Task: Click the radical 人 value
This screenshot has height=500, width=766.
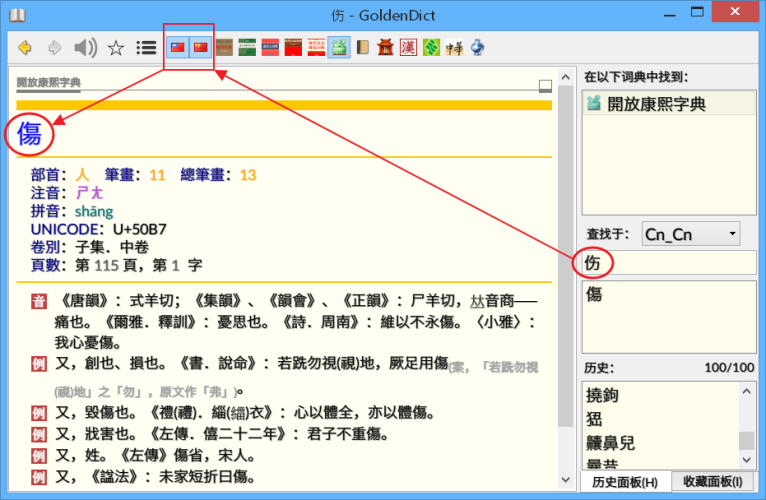Action: (83, 174)
